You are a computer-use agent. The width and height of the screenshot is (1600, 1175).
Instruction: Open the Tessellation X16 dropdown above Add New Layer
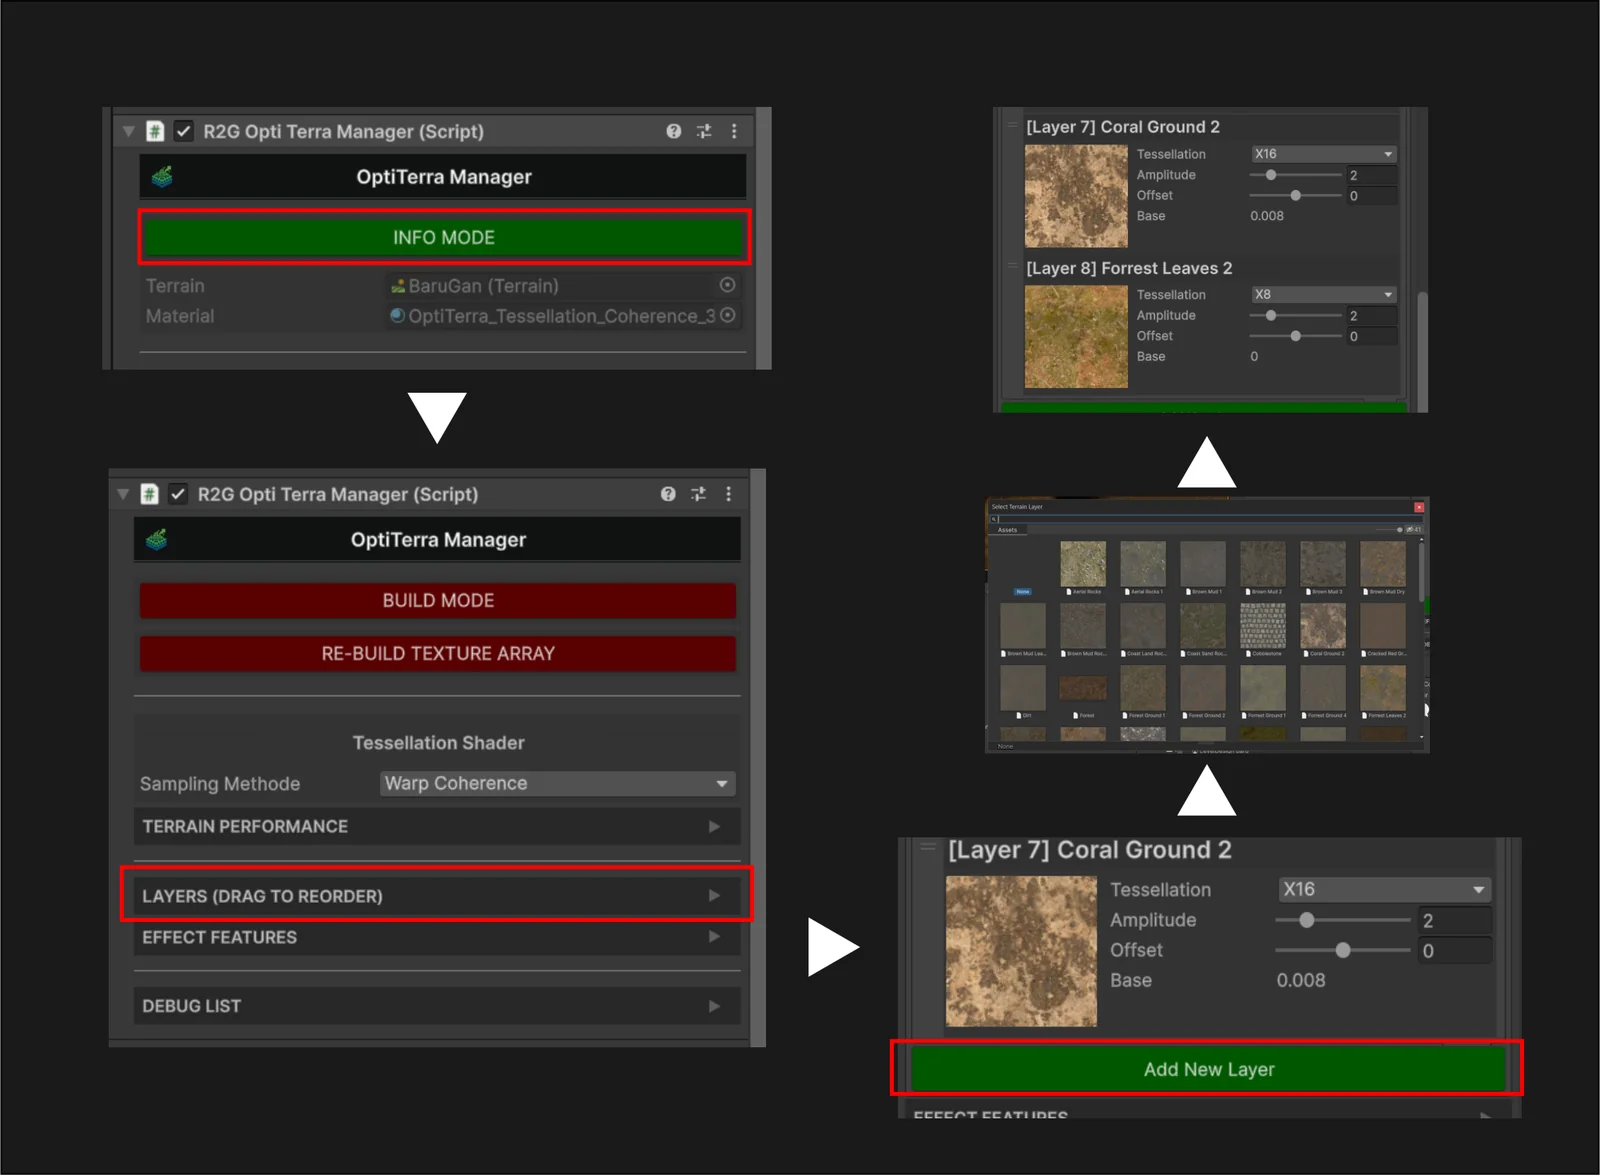tap(1384, 889)
